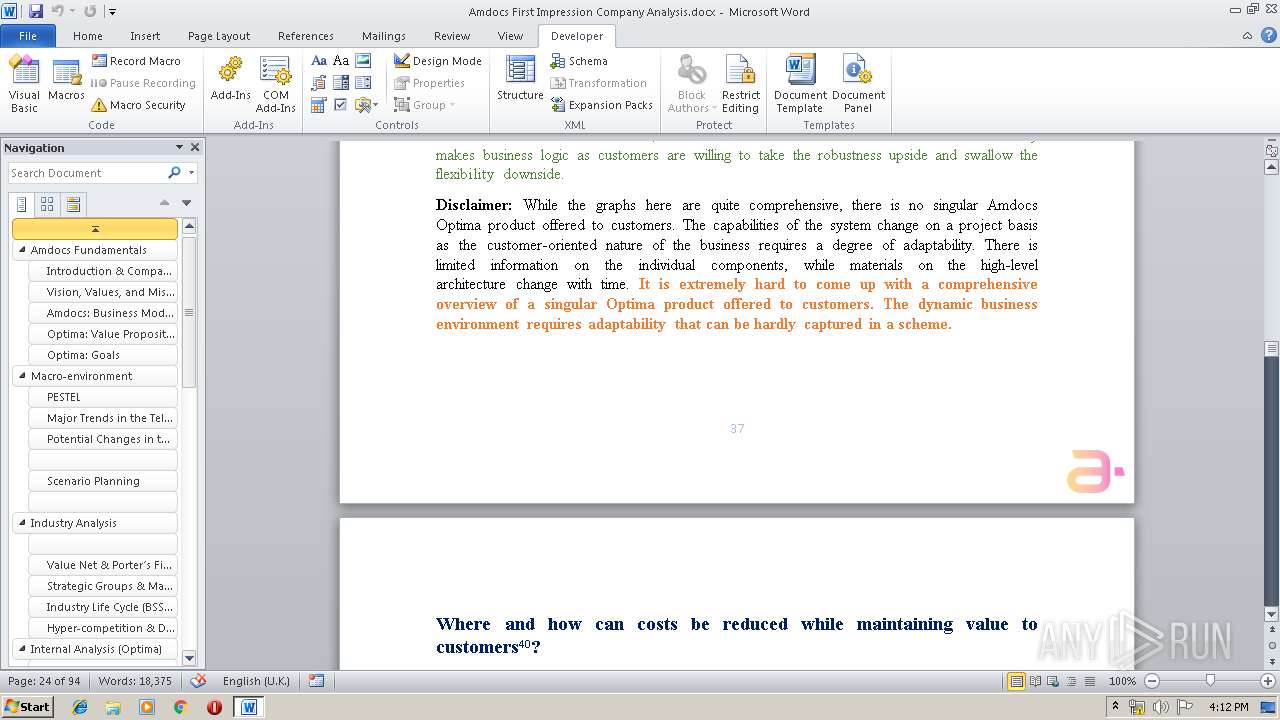The height and width of the screenshot is (720, 1280).
Task: Switch to the Page Layout tab
Action: 219,36
